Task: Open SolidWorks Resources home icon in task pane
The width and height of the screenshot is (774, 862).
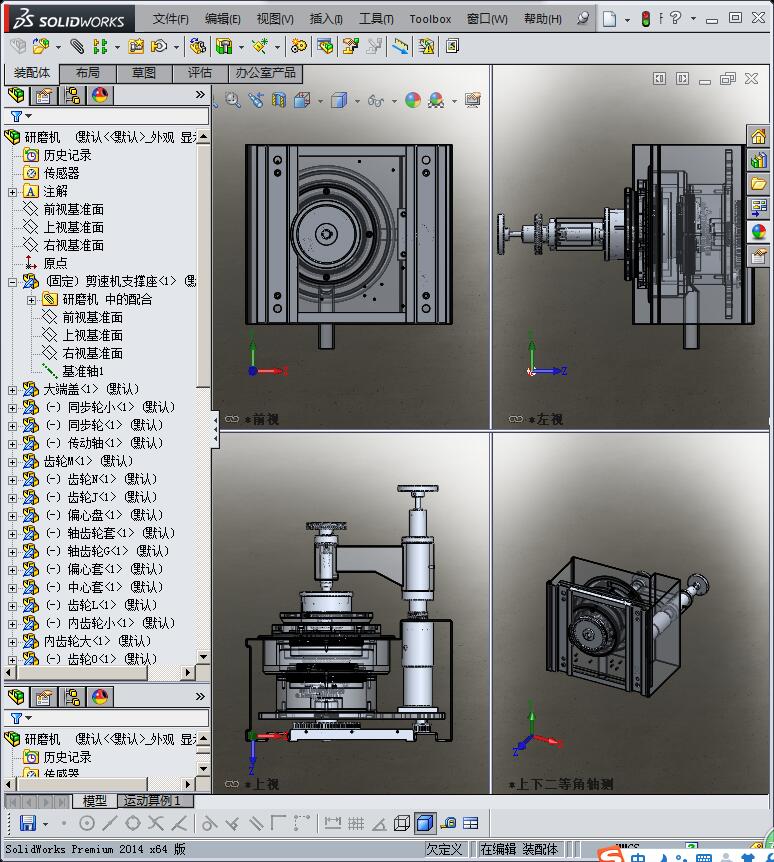Action: click(759, 136)
